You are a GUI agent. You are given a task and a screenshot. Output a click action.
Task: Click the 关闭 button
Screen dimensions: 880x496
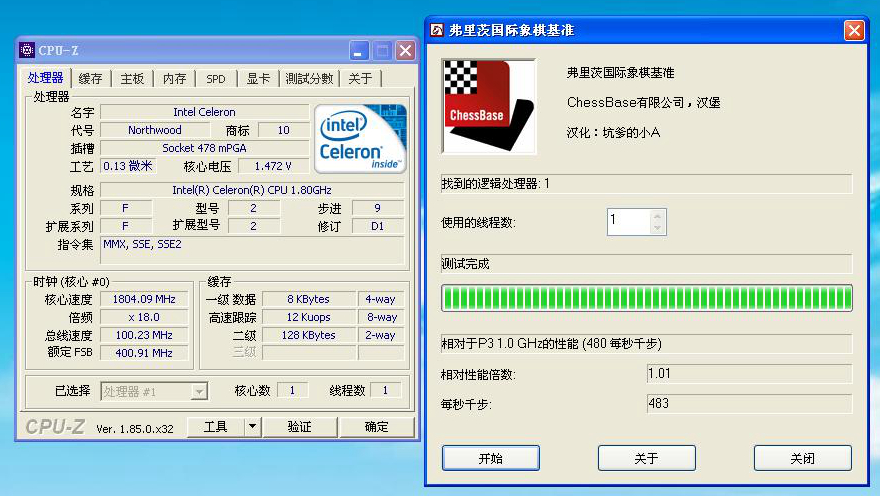click(803, 458)
